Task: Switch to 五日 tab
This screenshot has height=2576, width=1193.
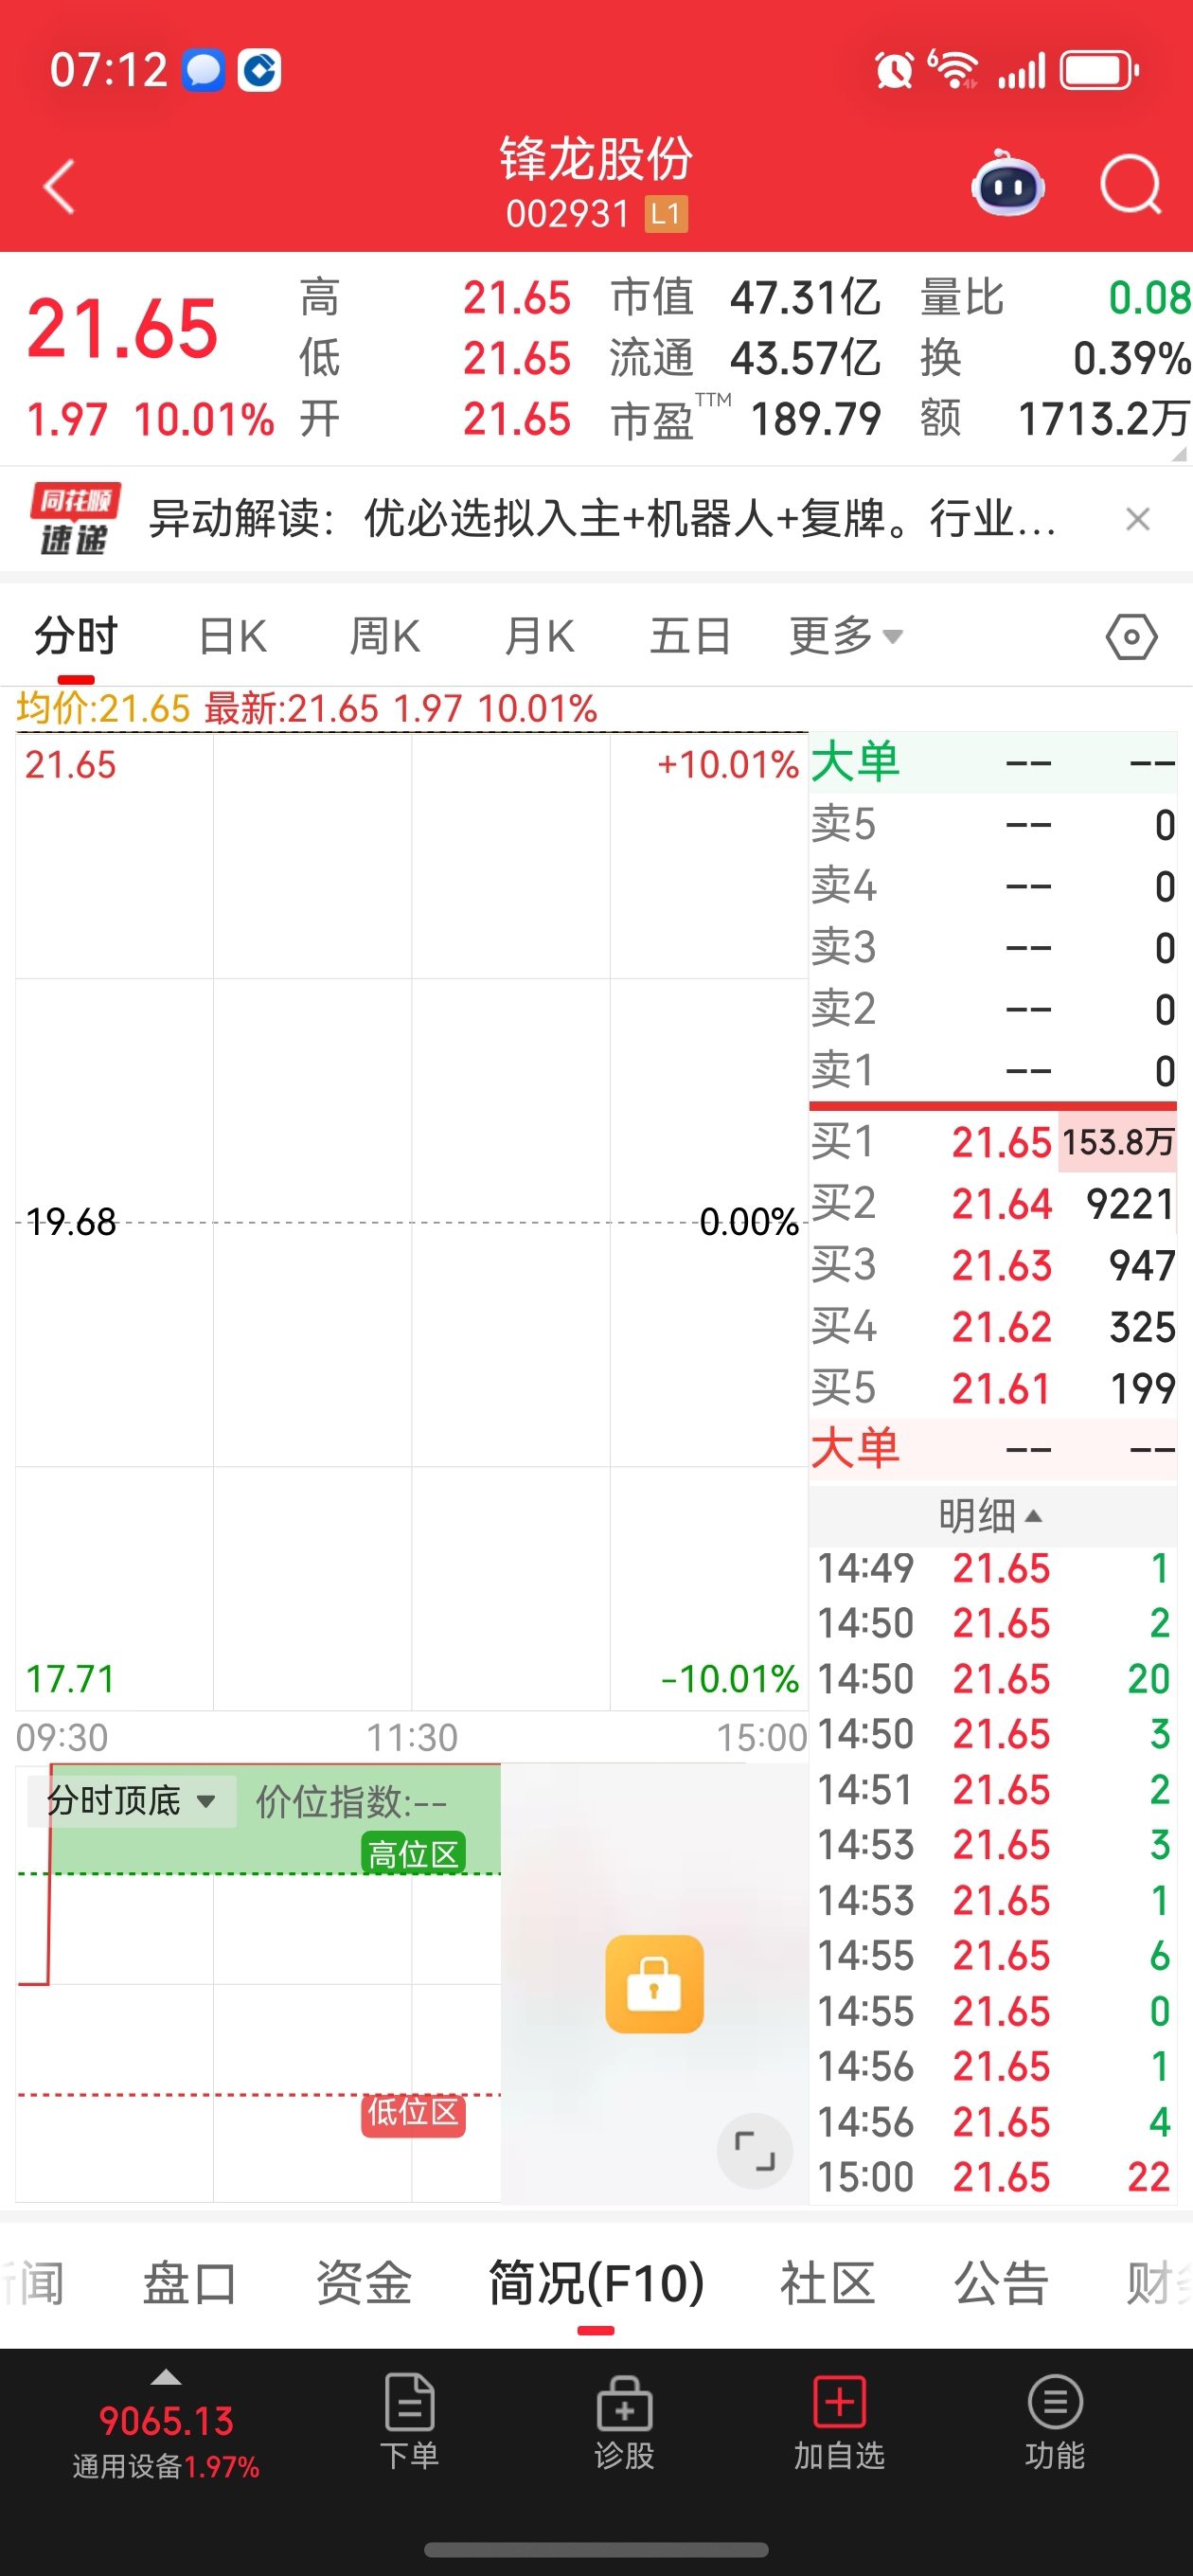Action: [x=690, y=636]
